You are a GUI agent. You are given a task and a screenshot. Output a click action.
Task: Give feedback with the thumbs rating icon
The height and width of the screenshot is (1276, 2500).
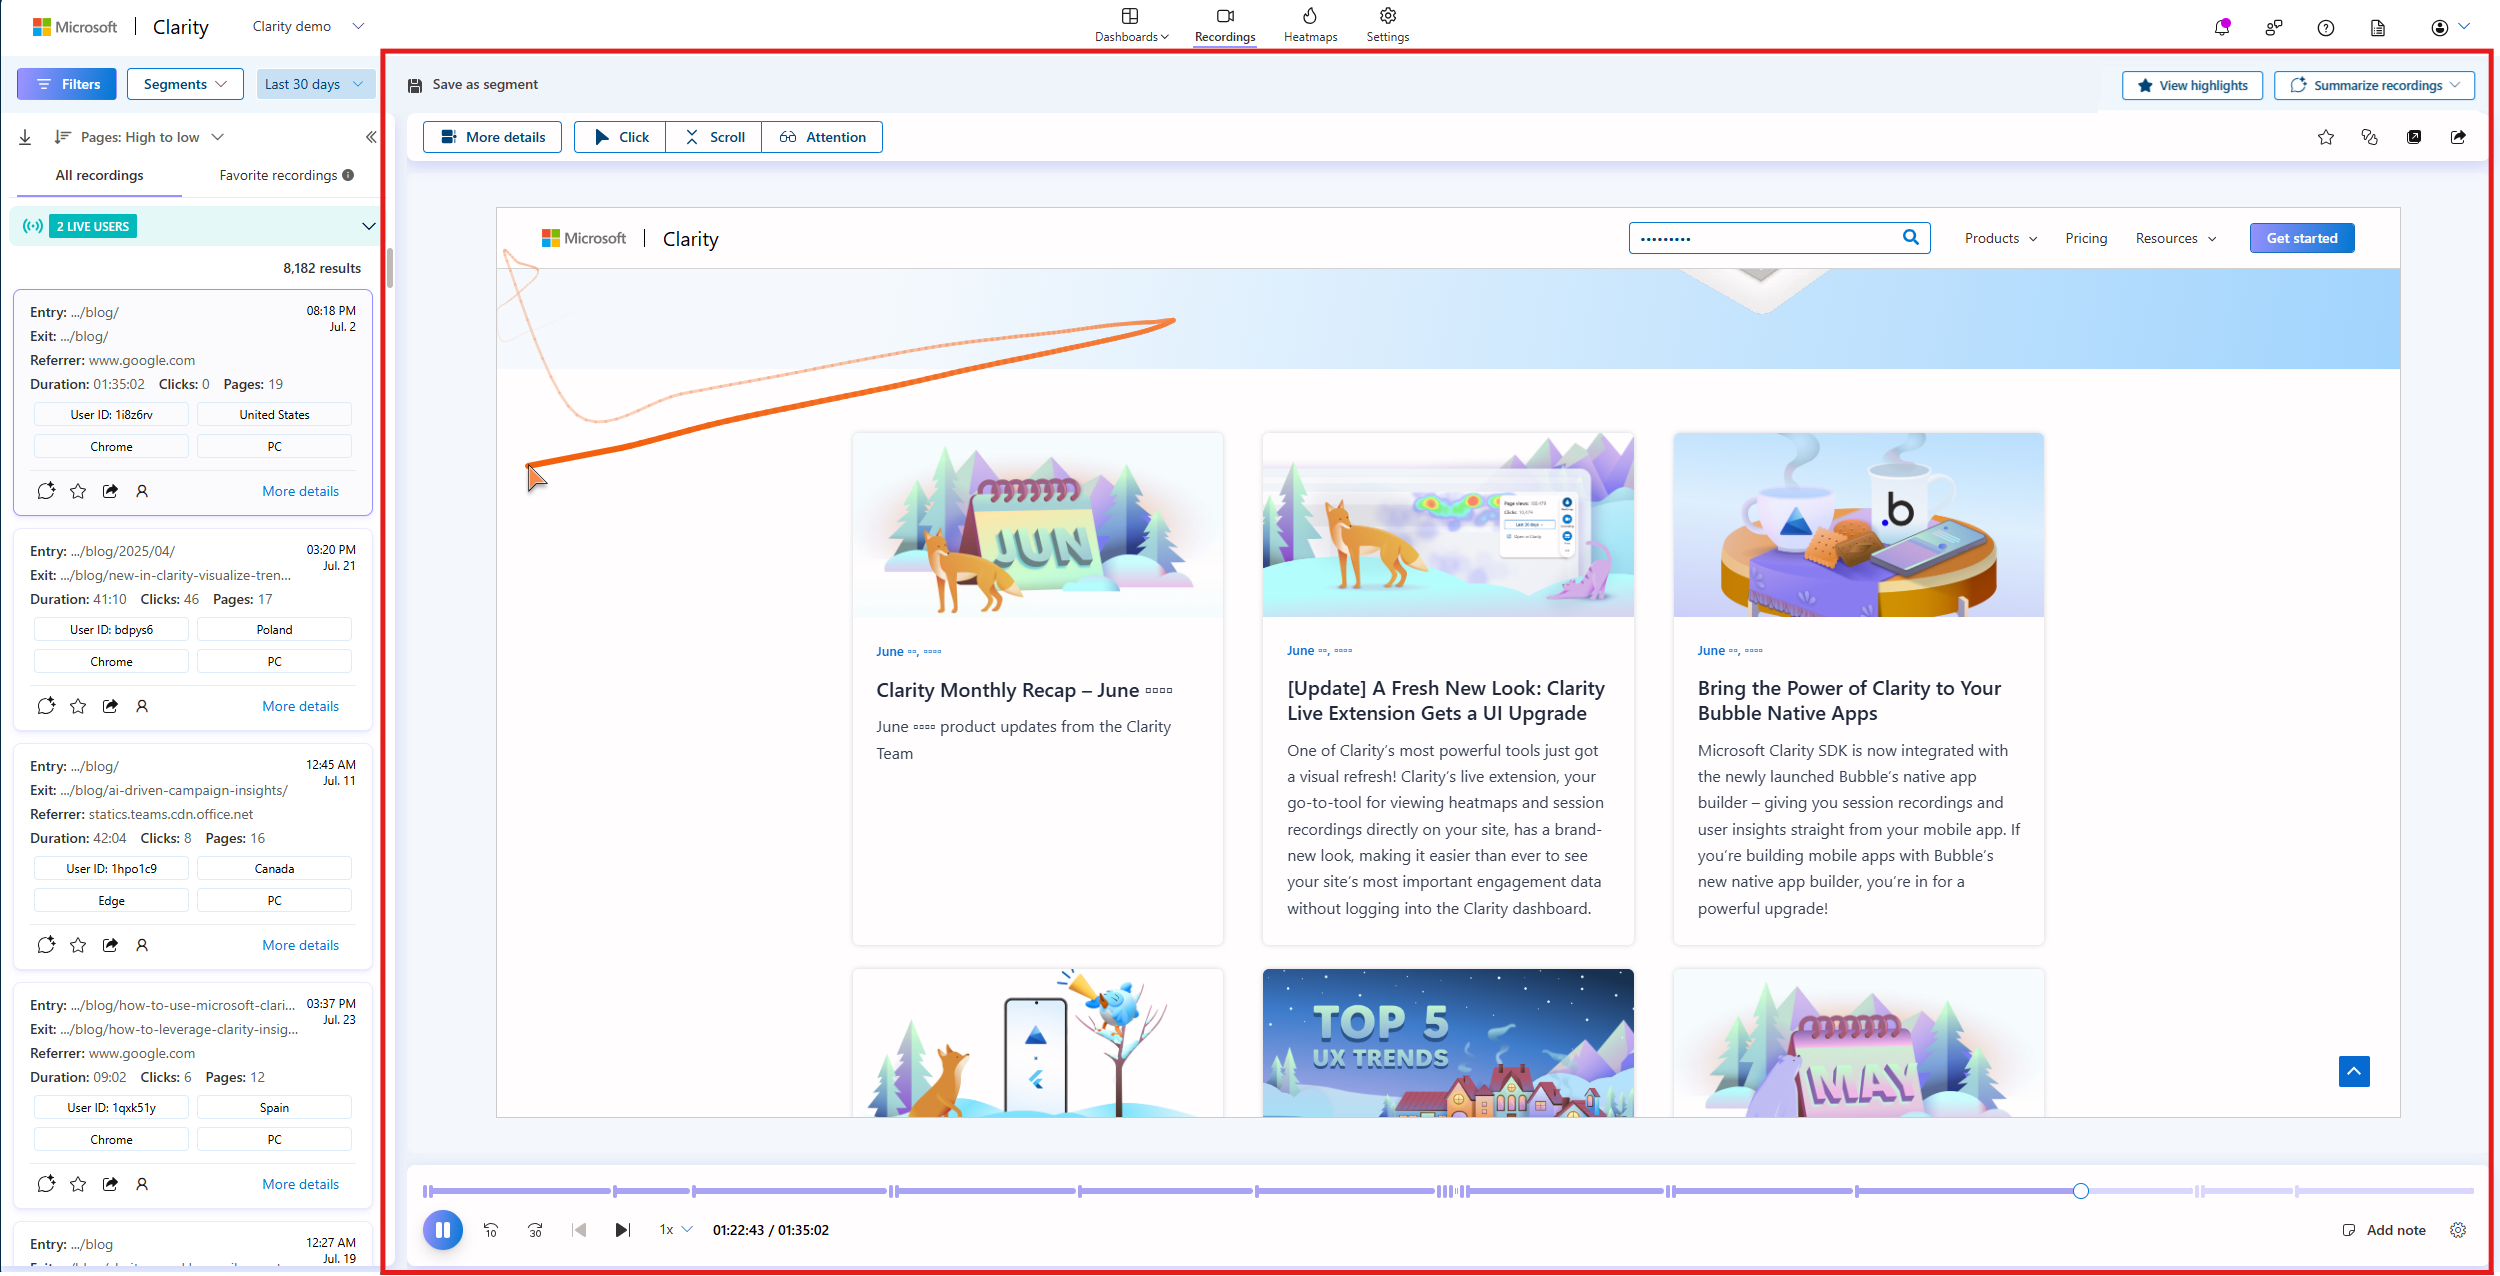(2369, 137)
